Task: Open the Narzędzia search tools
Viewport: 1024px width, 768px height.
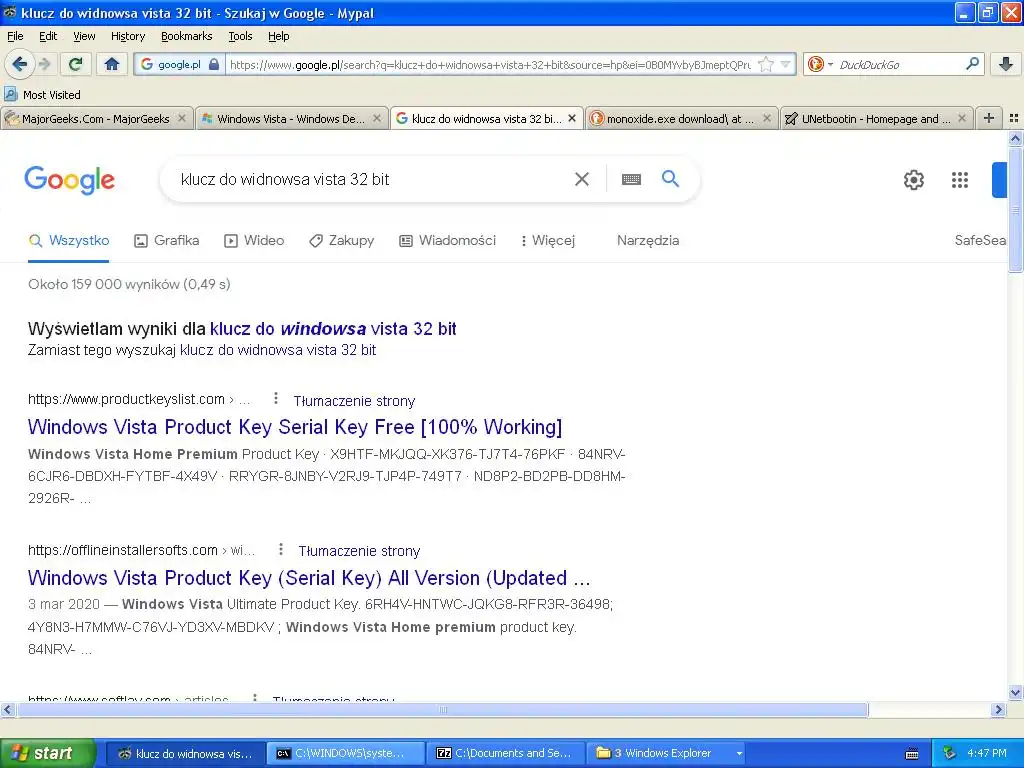Action: (648, 240)
